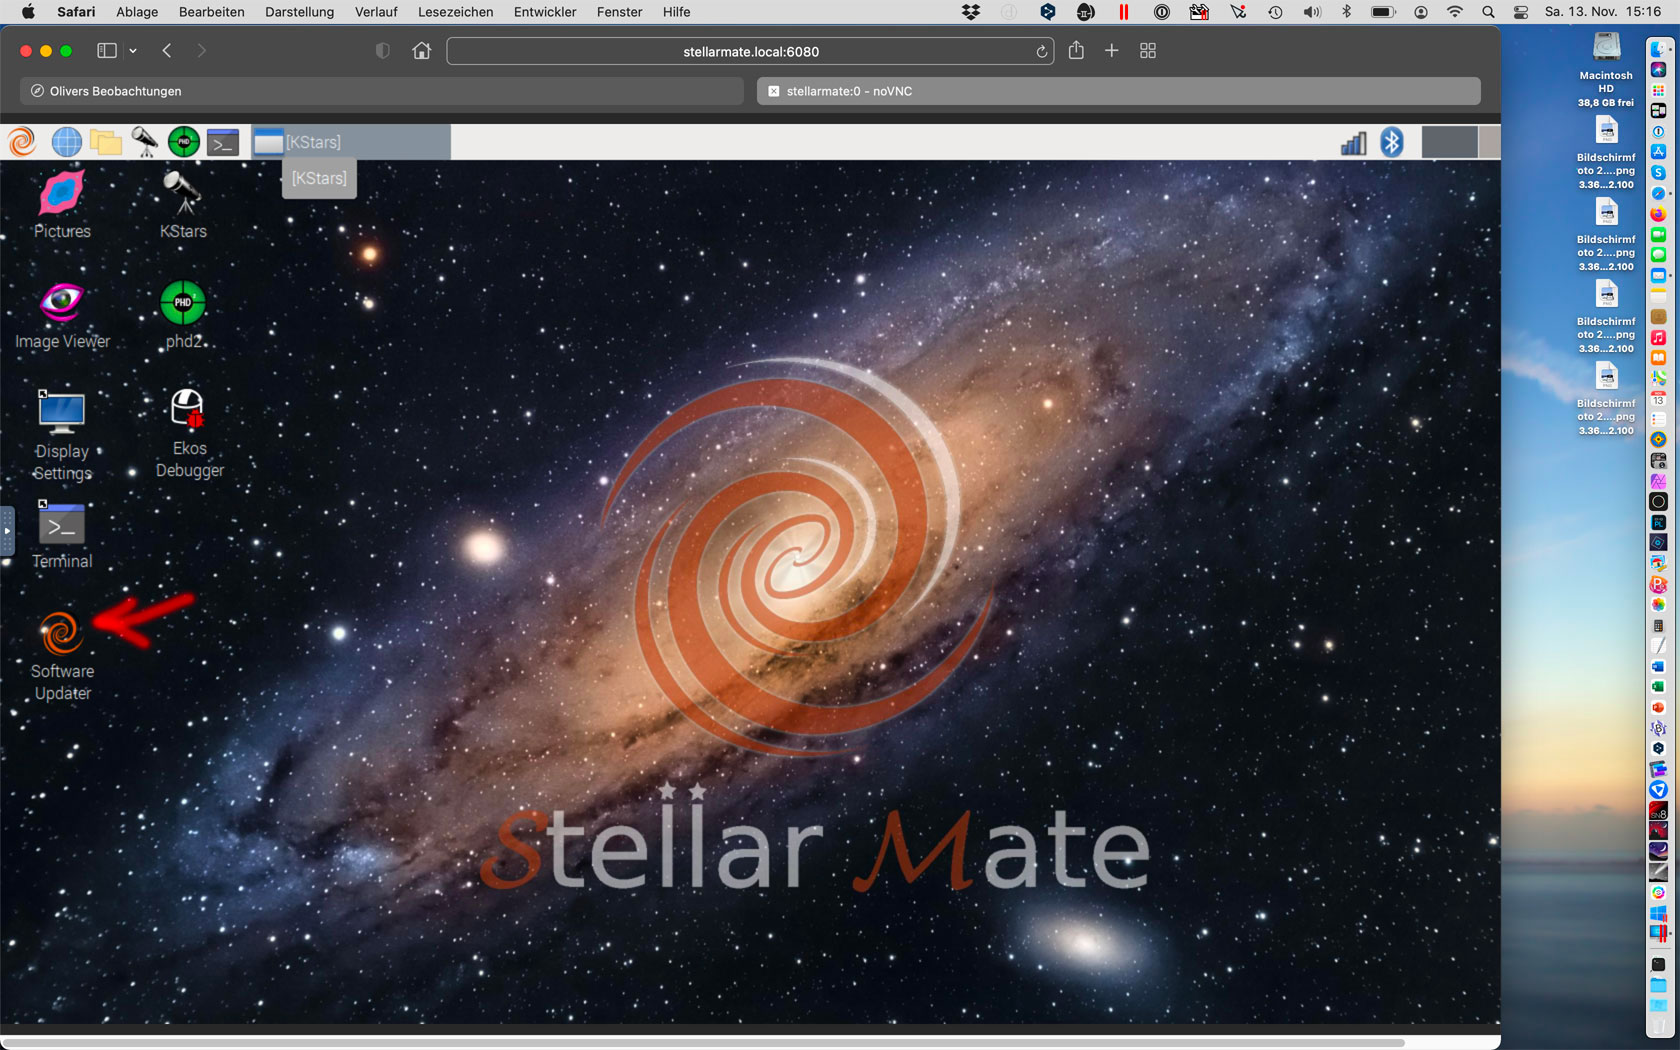Open Music from the Dock
This screenshot has width=1680, height=1050.
1658,338
